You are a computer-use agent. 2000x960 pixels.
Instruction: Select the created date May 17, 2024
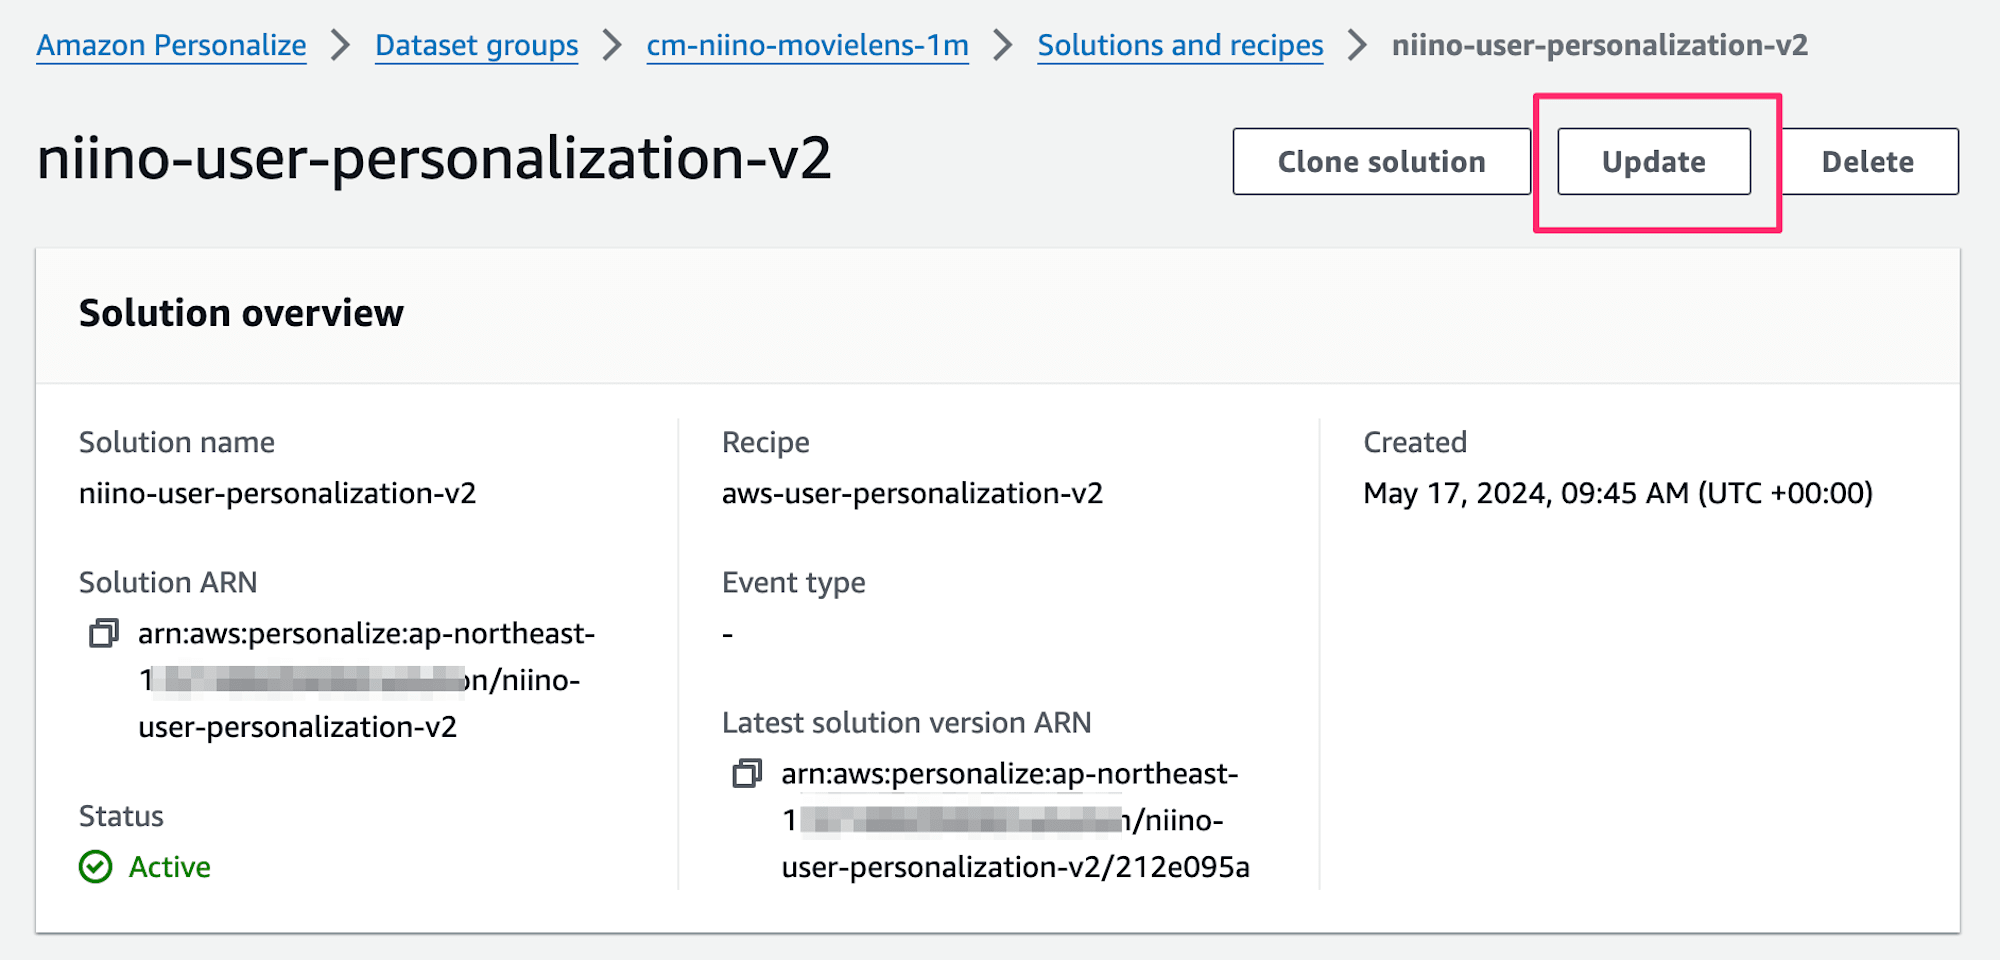pos(1618,493)
